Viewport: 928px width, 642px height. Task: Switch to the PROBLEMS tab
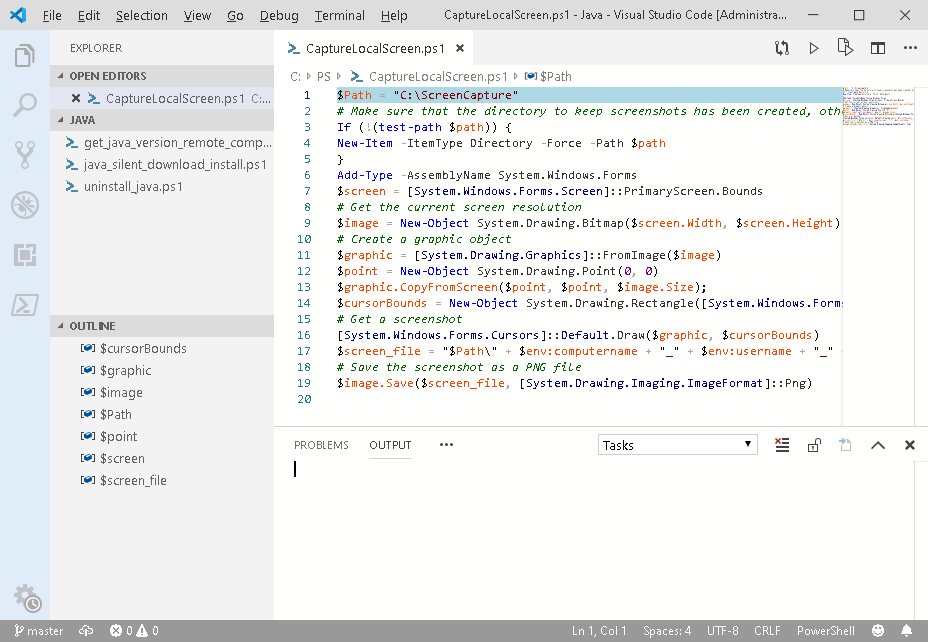(x=321, y=445)
